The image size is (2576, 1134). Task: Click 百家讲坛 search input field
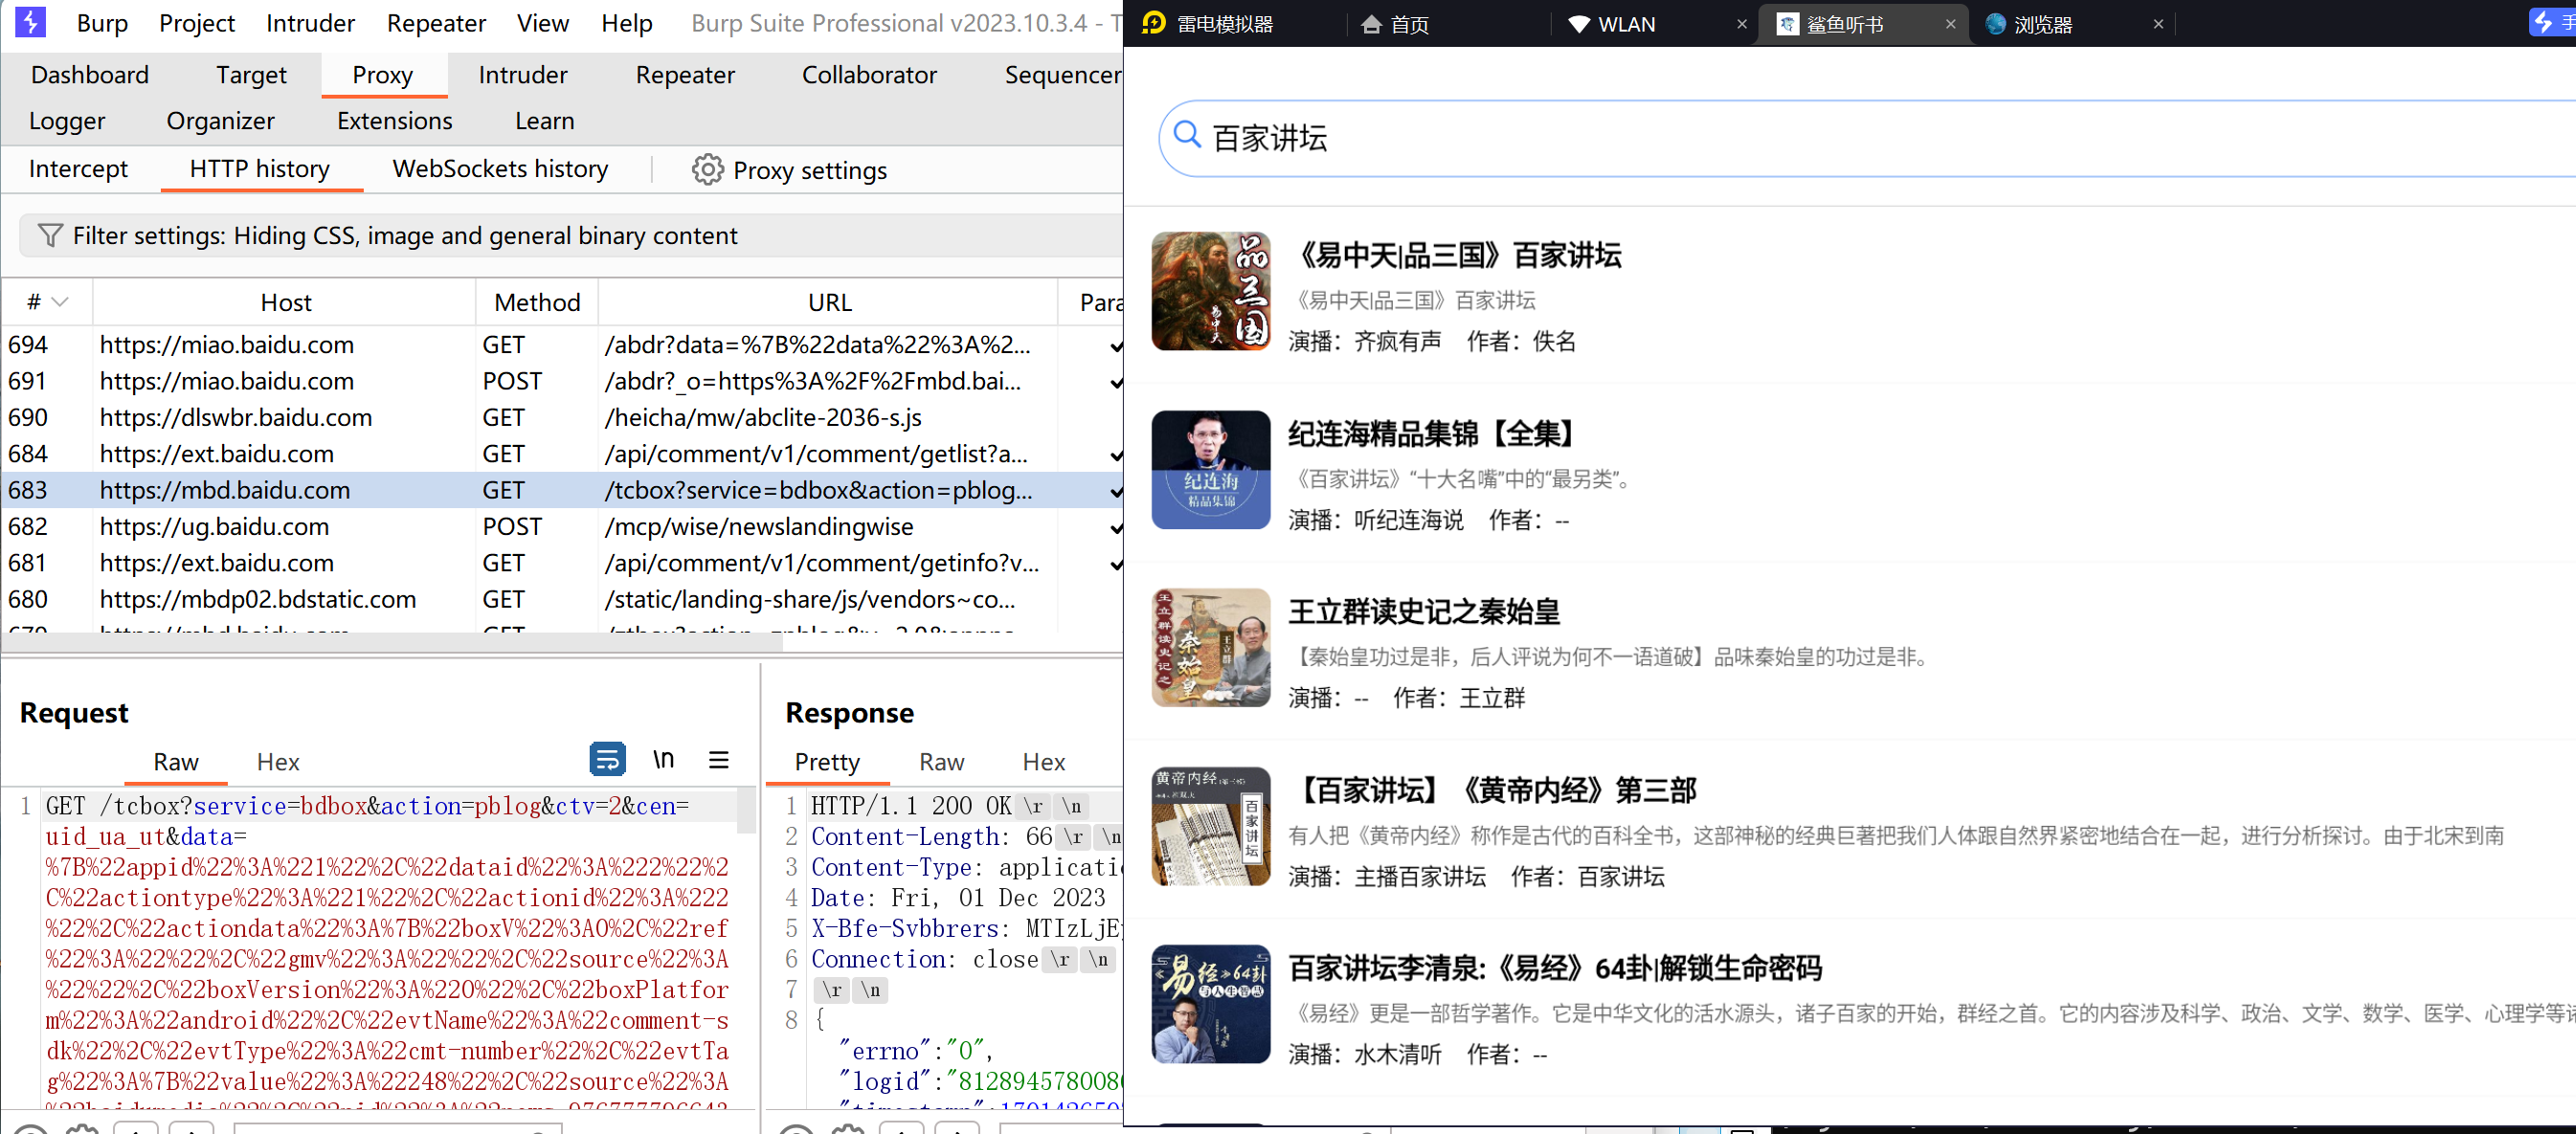[1868, 138]
